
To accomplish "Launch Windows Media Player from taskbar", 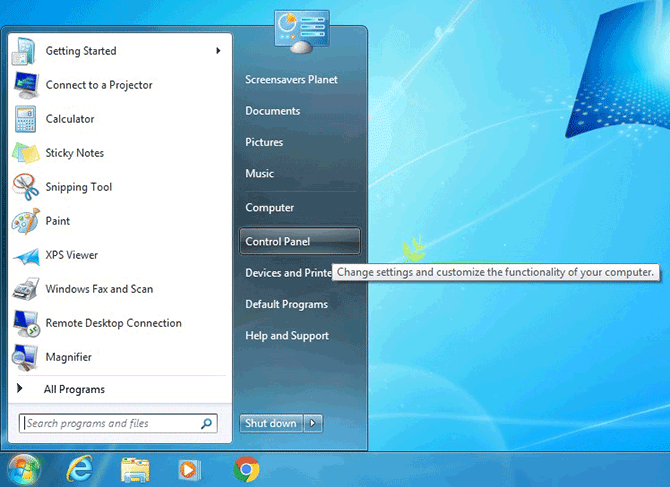I will point(189,470).
